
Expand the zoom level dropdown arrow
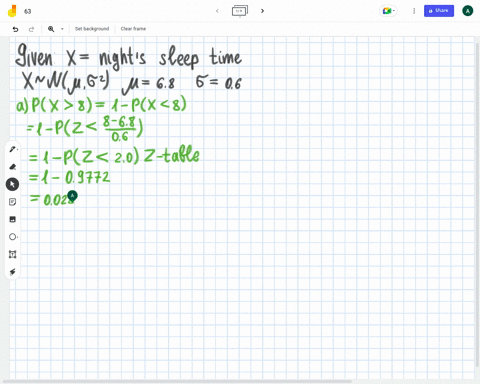click(62, 29)
